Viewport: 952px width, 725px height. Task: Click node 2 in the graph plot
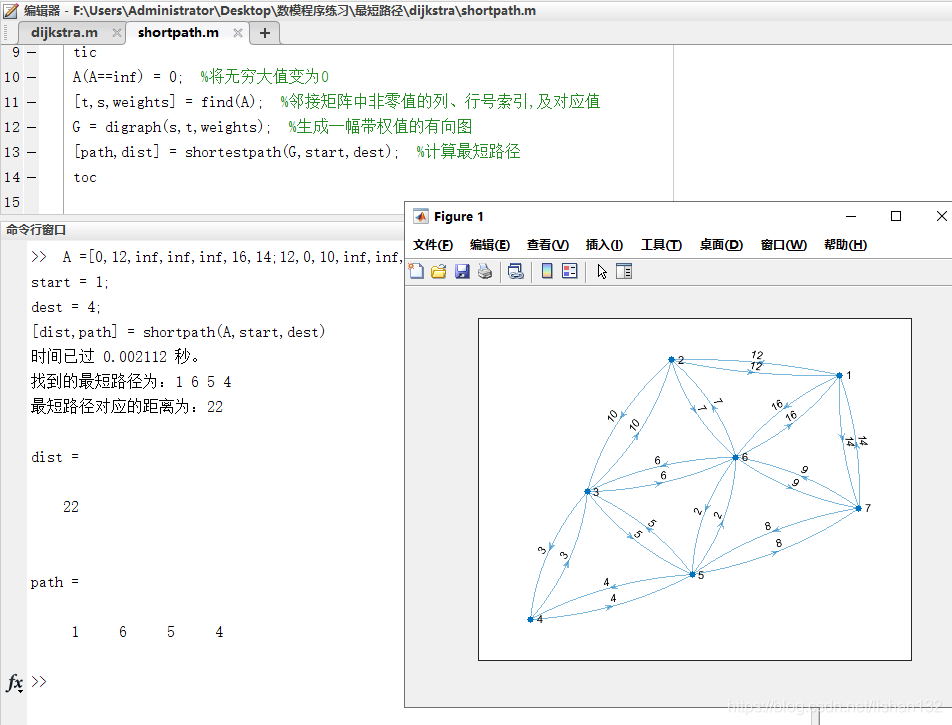(672, 359)
